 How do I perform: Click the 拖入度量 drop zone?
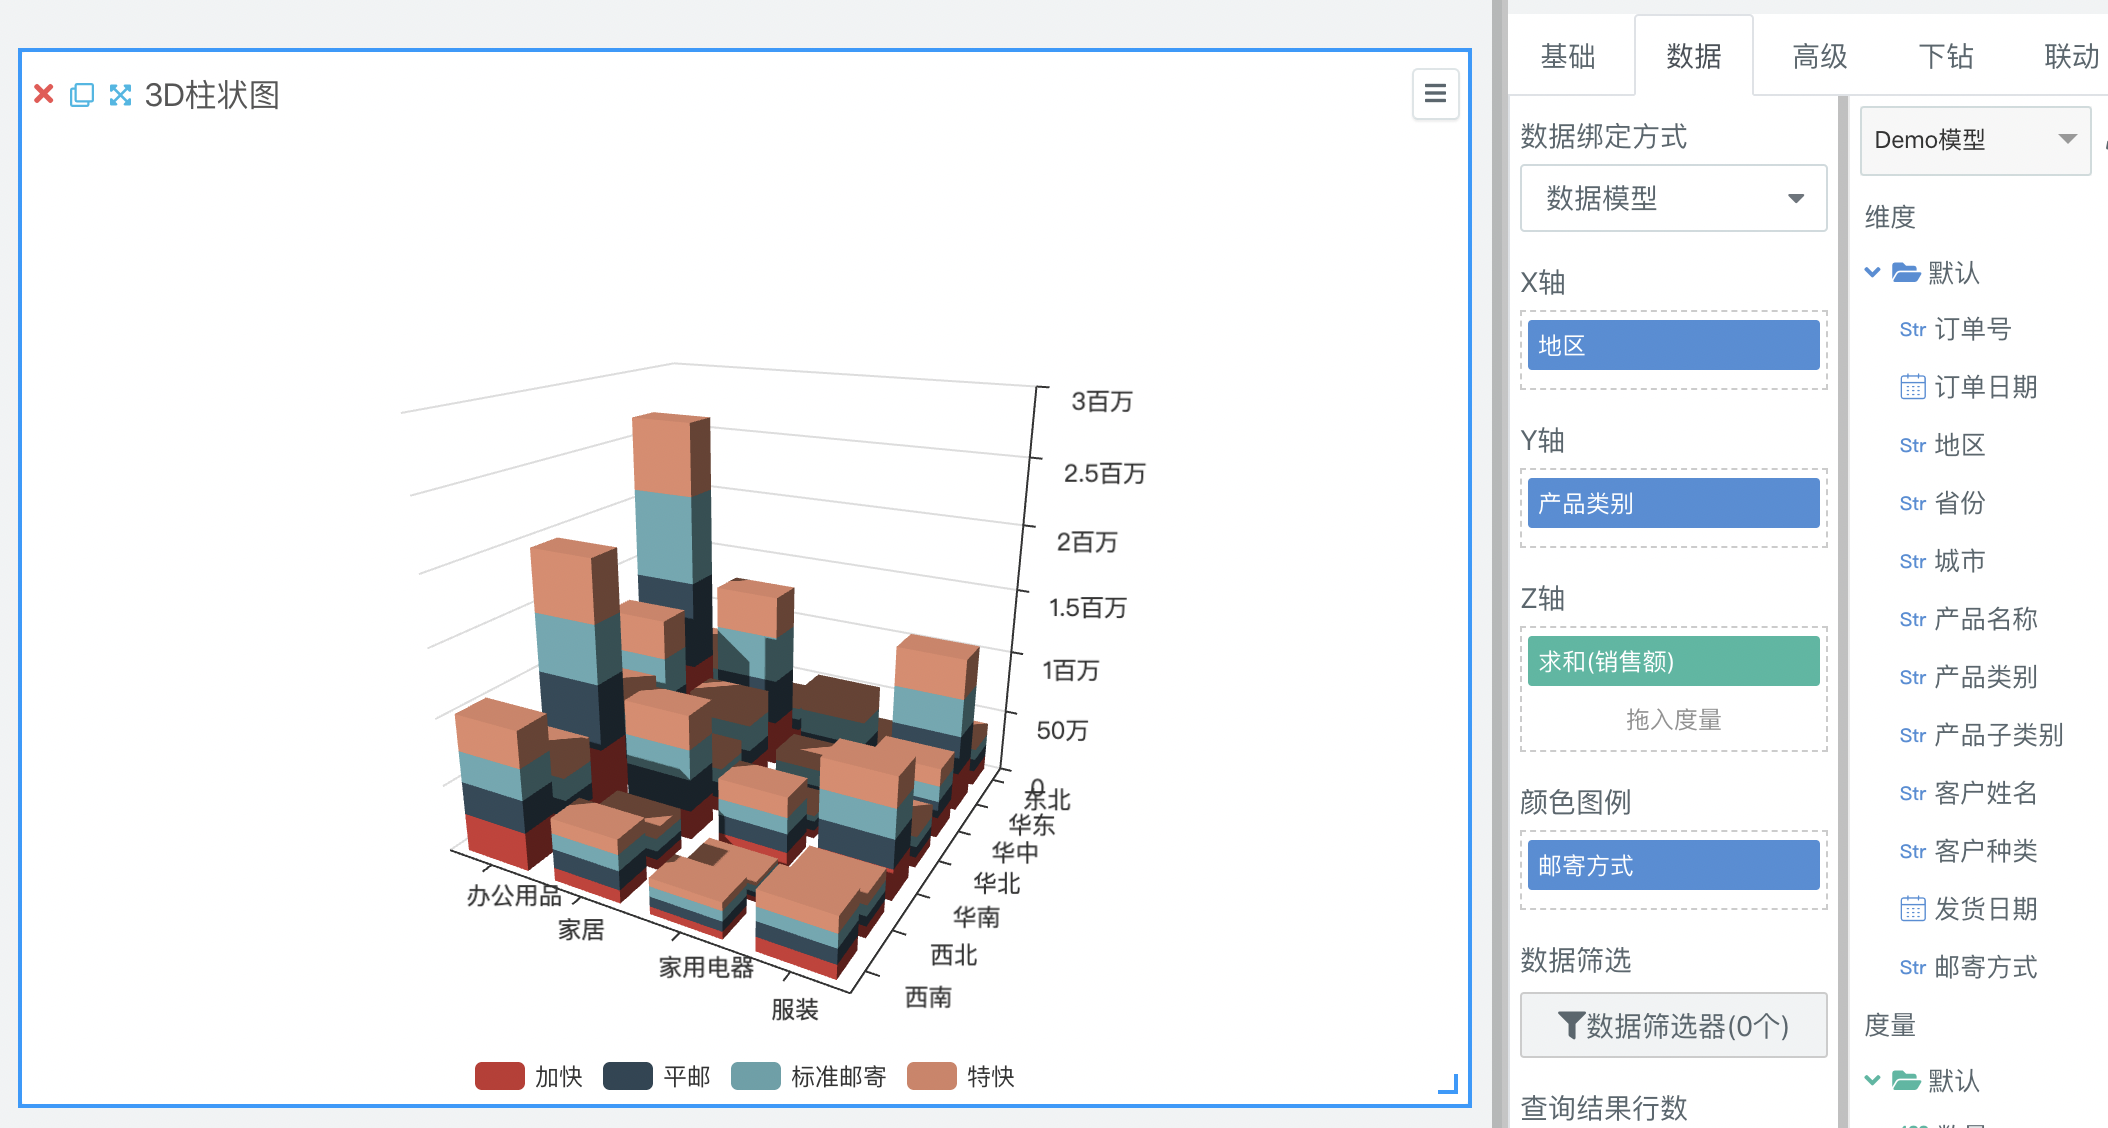[x=1673, y=719]
